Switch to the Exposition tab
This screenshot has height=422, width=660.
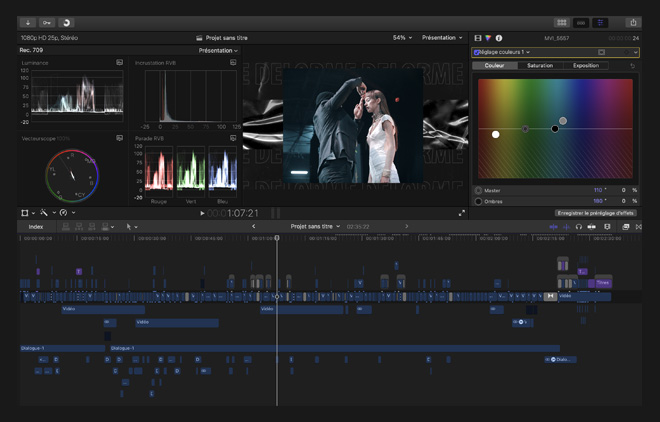(586, 66)
